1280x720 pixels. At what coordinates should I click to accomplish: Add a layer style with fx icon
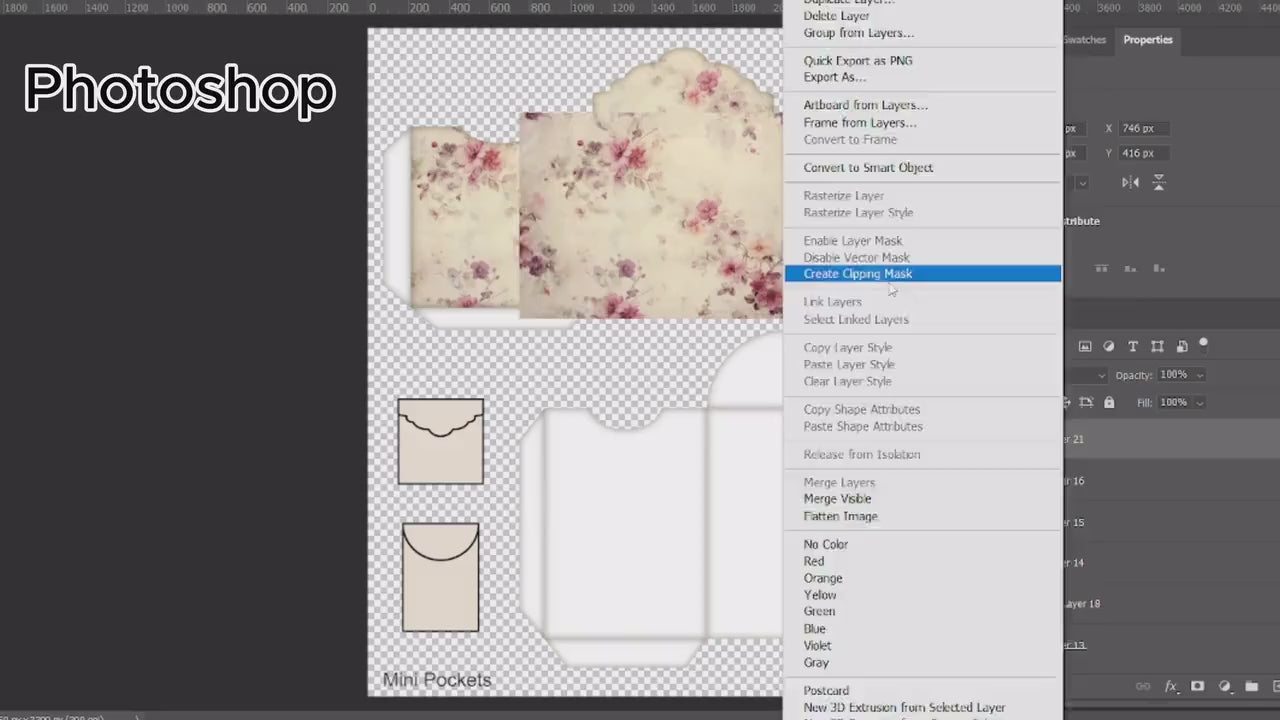click(1171, 687)
